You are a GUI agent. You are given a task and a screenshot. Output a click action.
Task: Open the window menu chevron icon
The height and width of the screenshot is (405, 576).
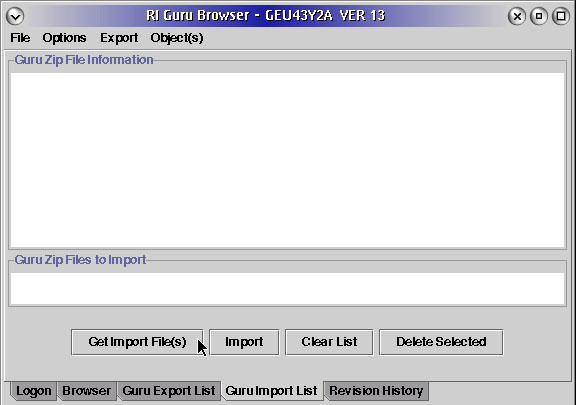click(x=15, y=16)
